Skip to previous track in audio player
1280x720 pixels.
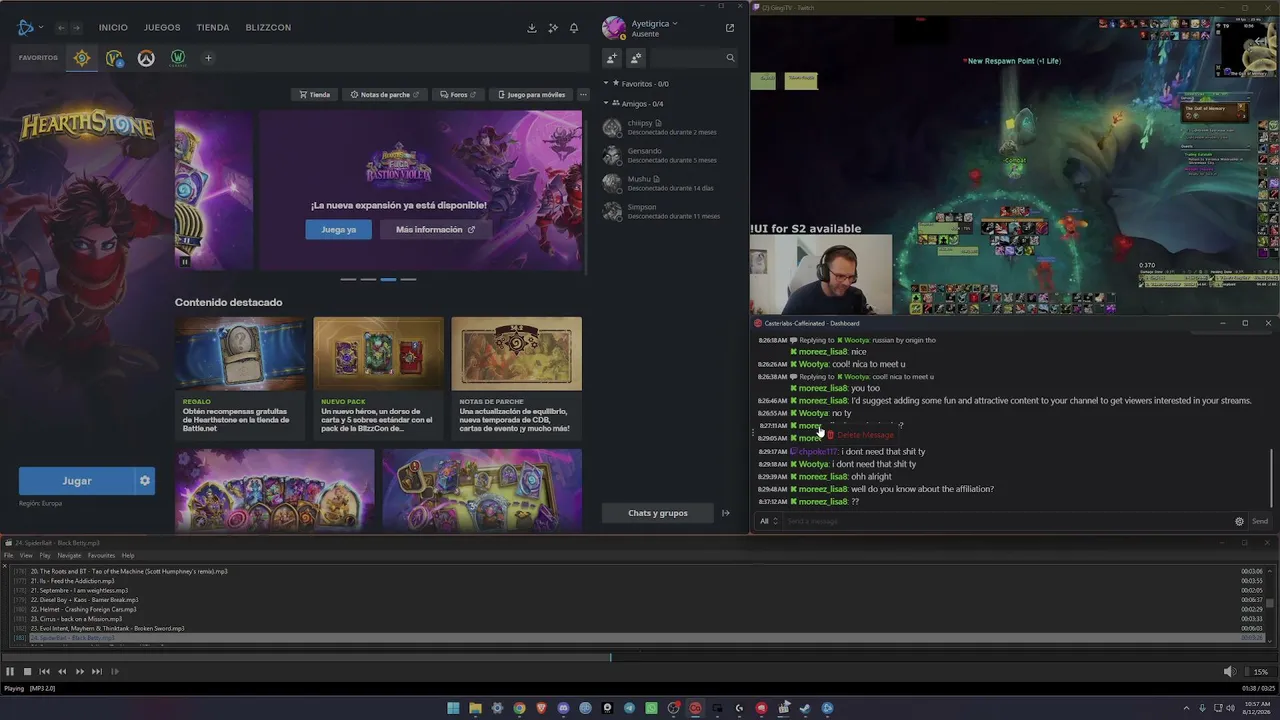coord(44,672)
